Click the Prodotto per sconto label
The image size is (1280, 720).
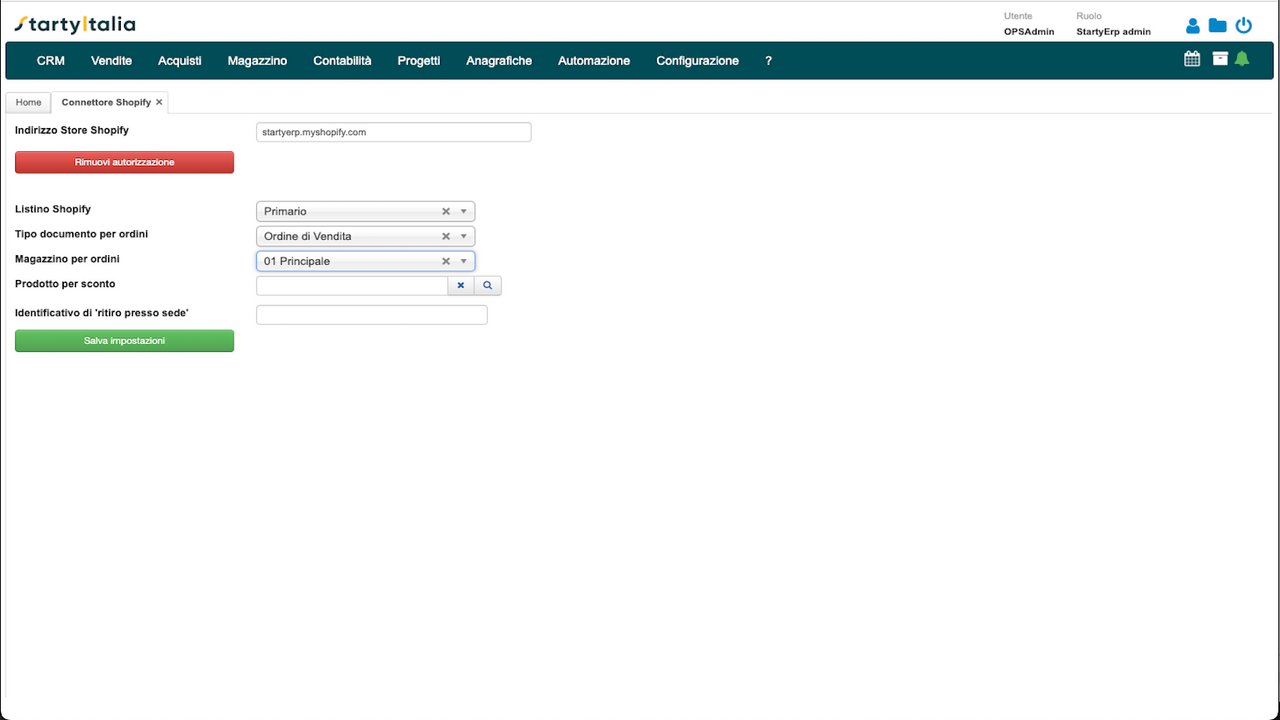tap(65, 284)
